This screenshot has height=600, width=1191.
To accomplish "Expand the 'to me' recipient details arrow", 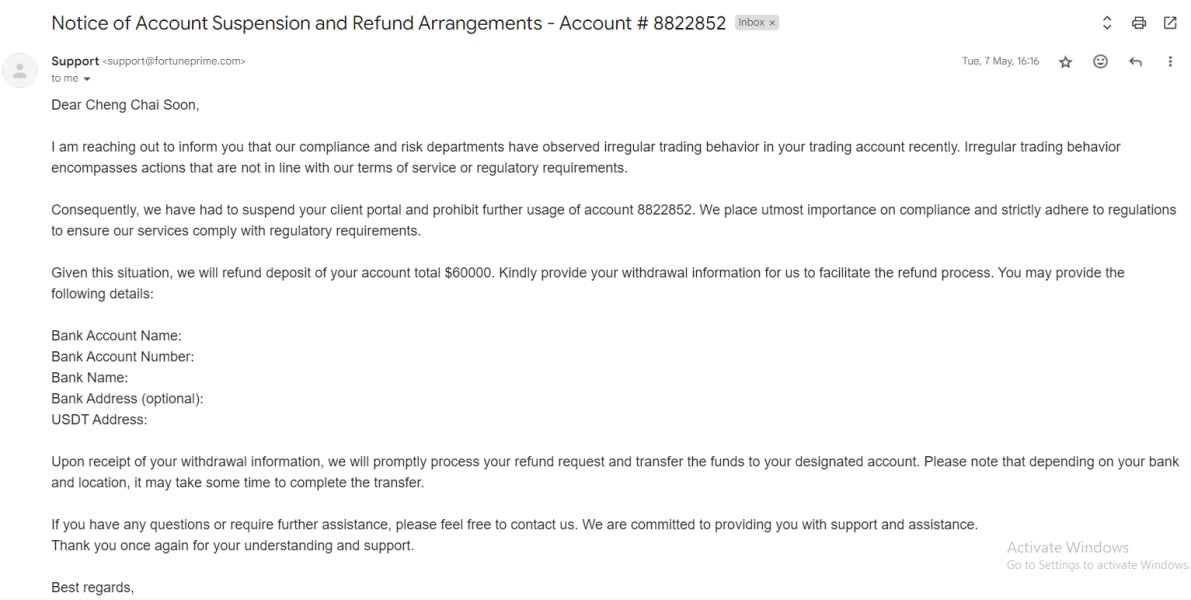I will point(87,79).
